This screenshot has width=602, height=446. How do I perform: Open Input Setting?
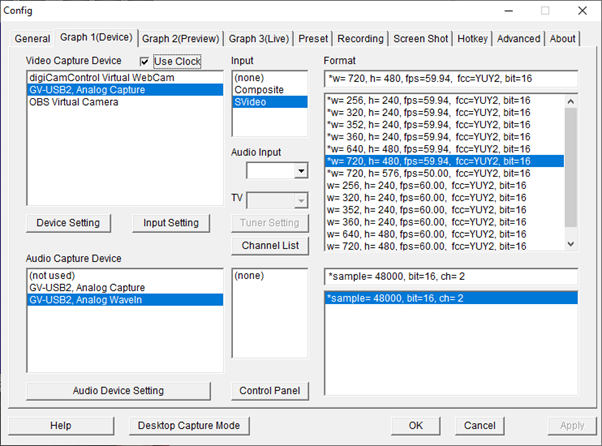[x=171, y=222]
